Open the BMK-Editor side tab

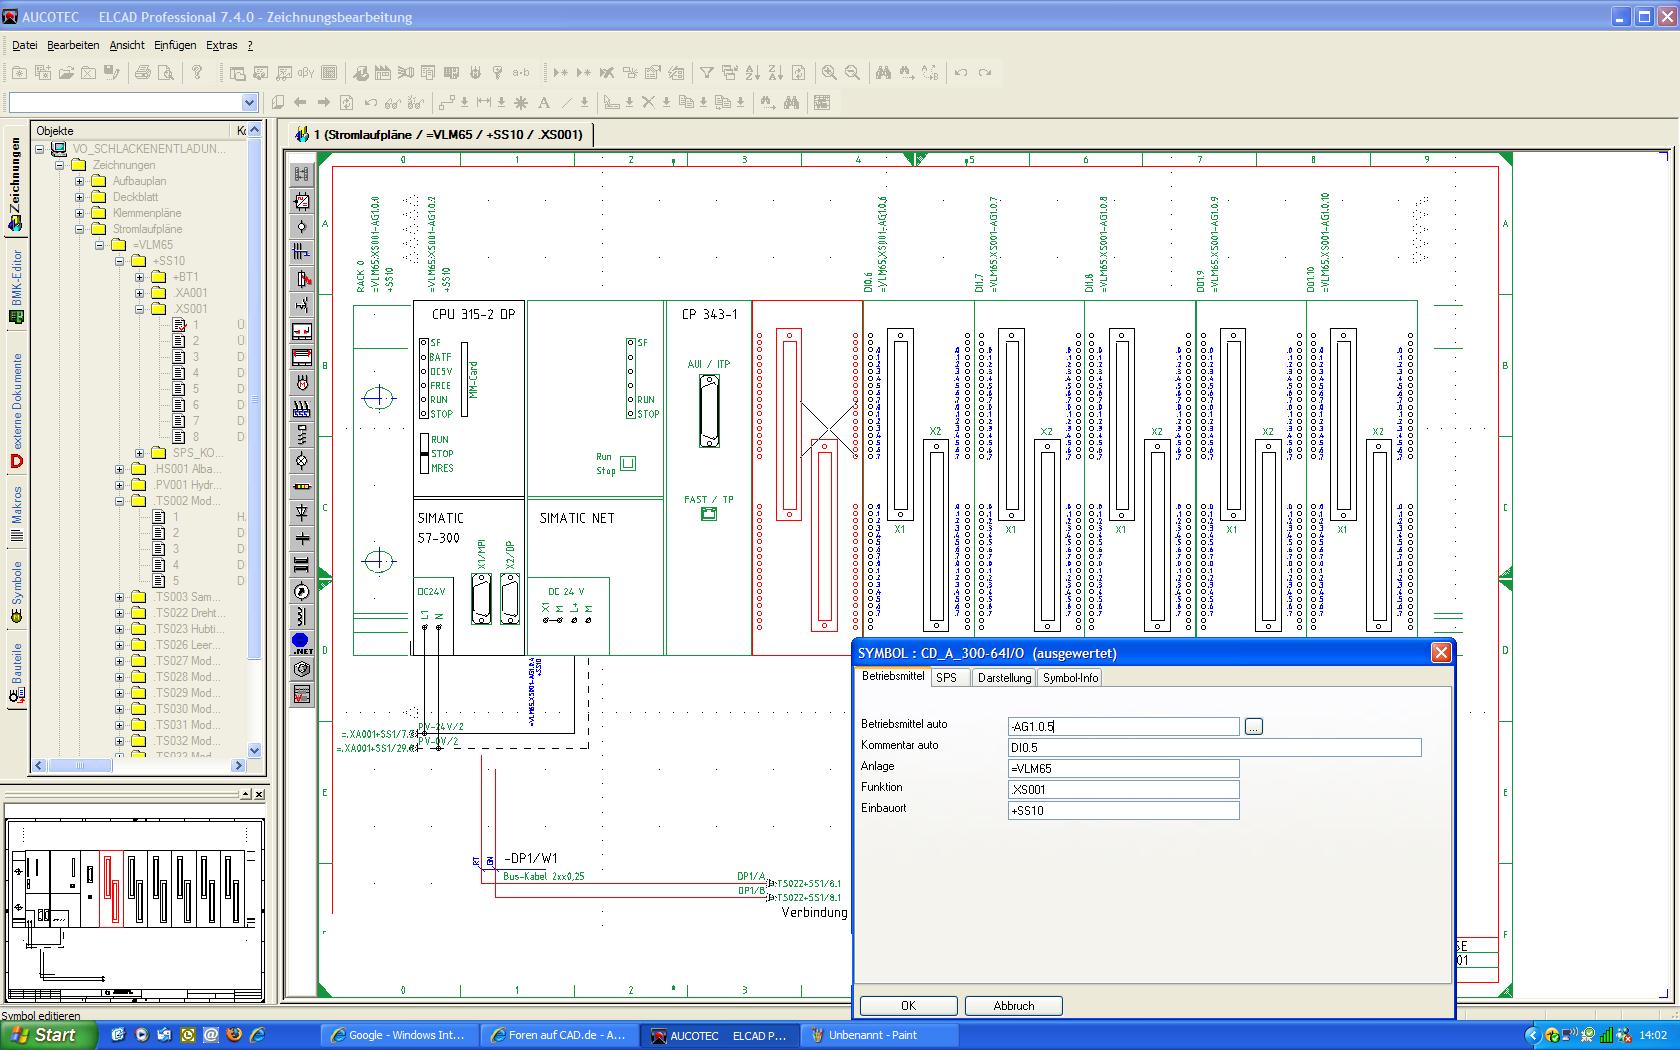[x=16, y=287]
